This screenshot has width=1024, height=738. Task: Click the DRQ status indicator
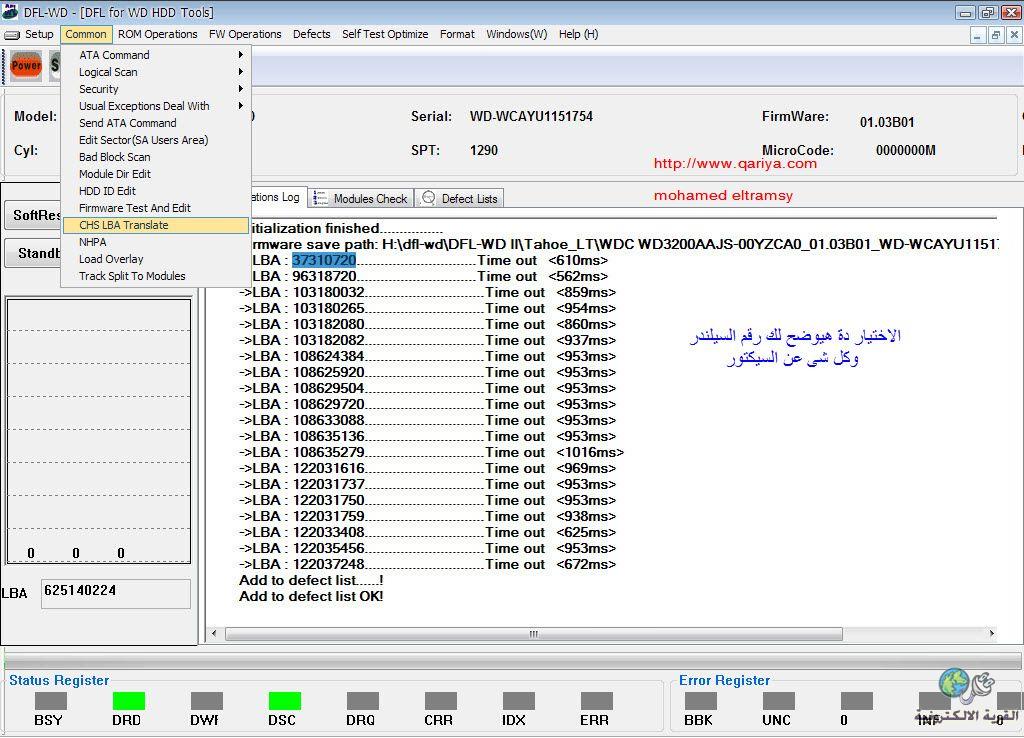[x=362, y=701]
